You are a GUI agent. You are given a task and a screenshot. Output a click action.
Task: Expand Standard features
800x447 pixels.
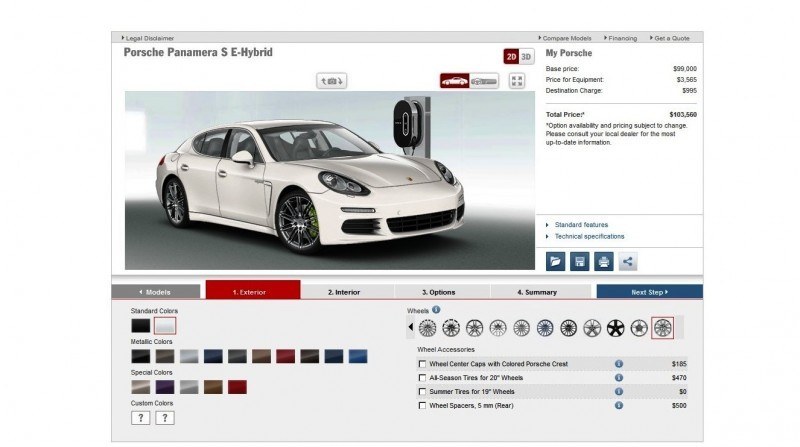[581, 225]
